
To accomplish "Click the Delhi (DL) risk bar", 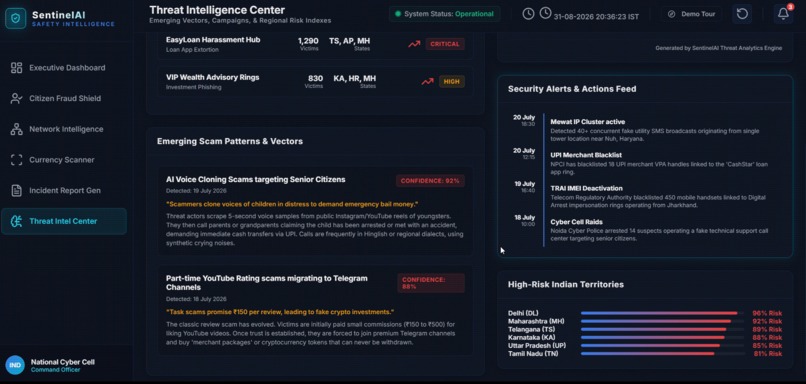I will click(x=662, y=313).
